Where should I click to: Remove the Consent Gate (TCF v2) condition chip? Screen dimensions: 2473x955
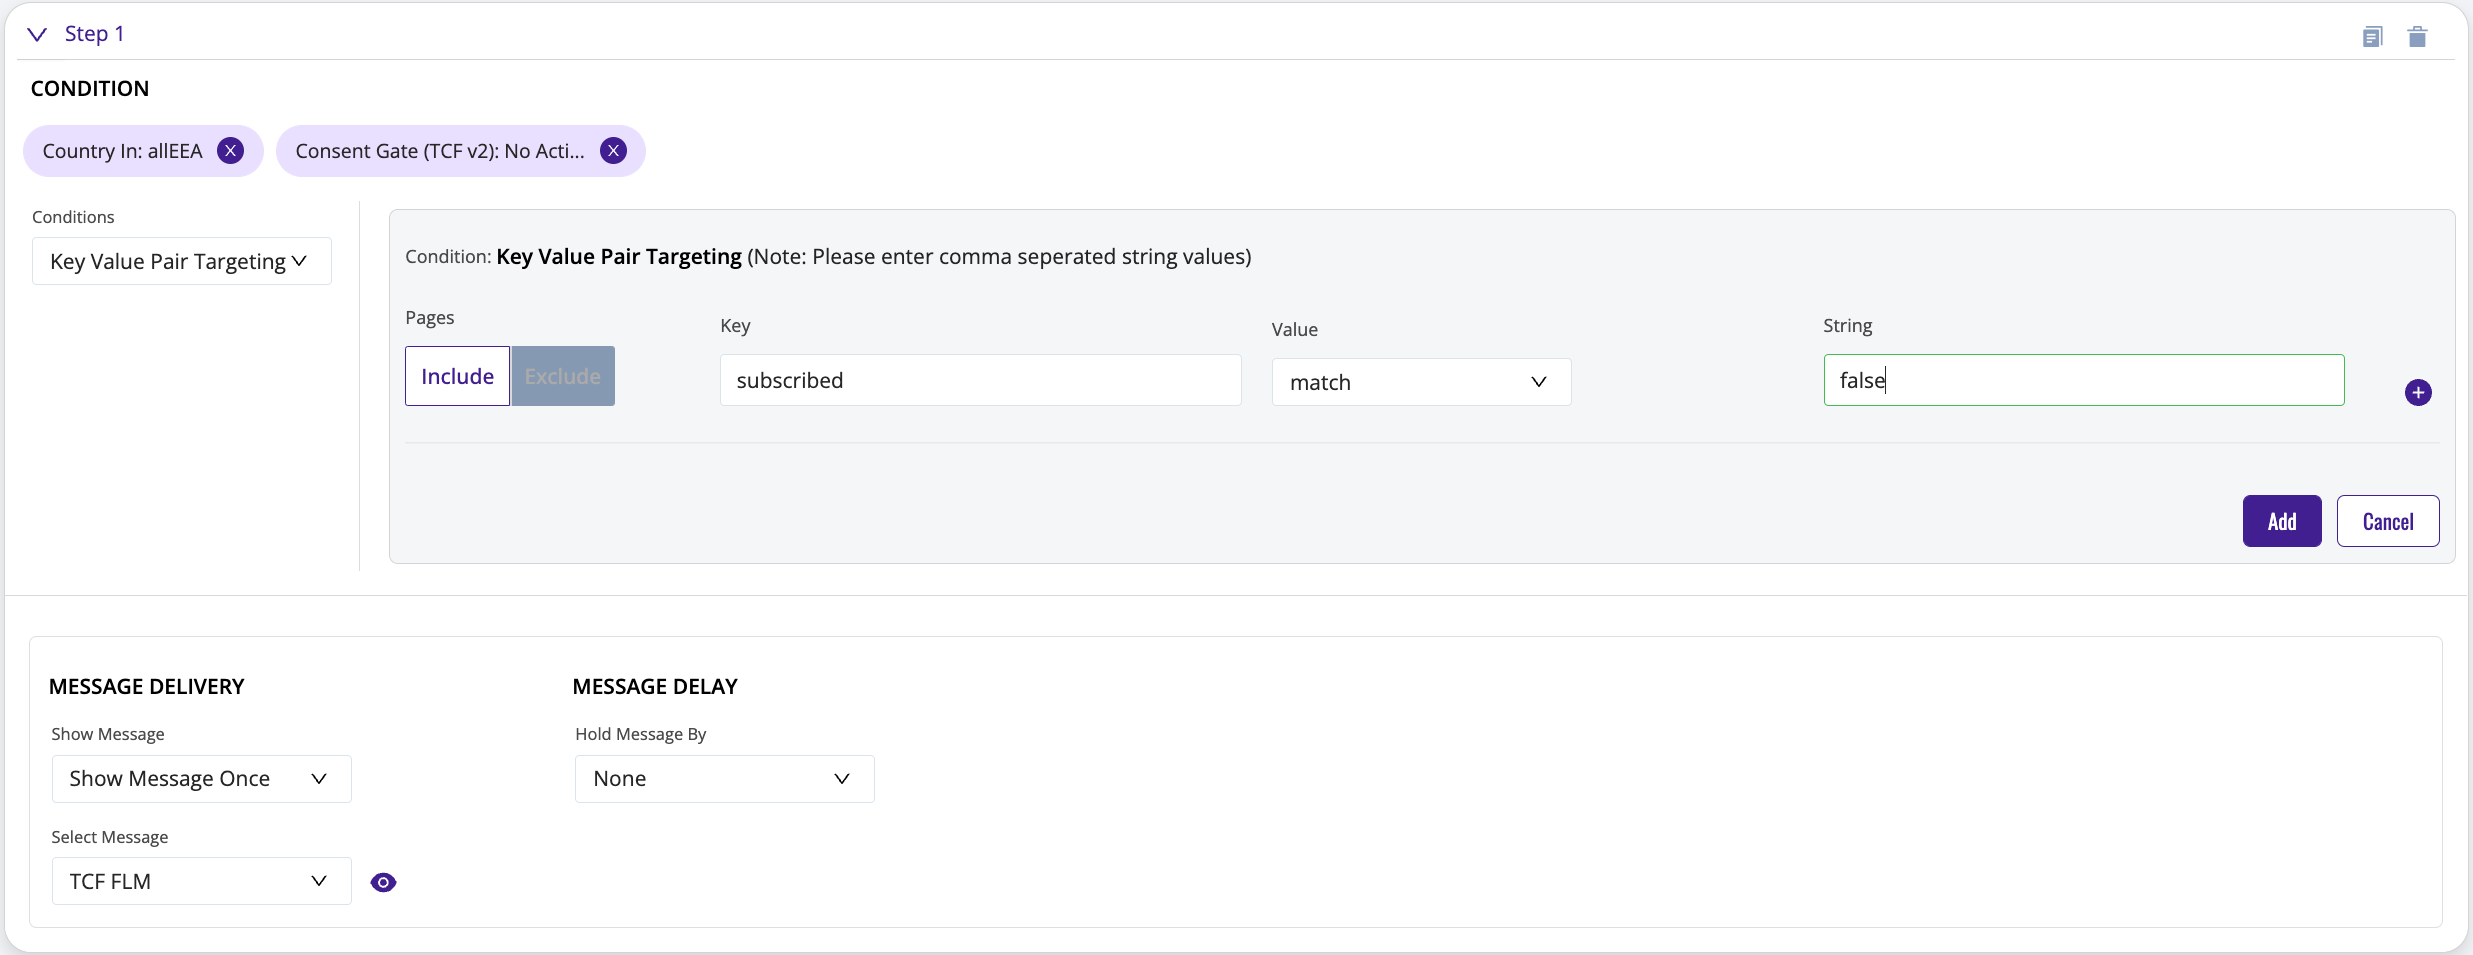(x=613, y=150)
